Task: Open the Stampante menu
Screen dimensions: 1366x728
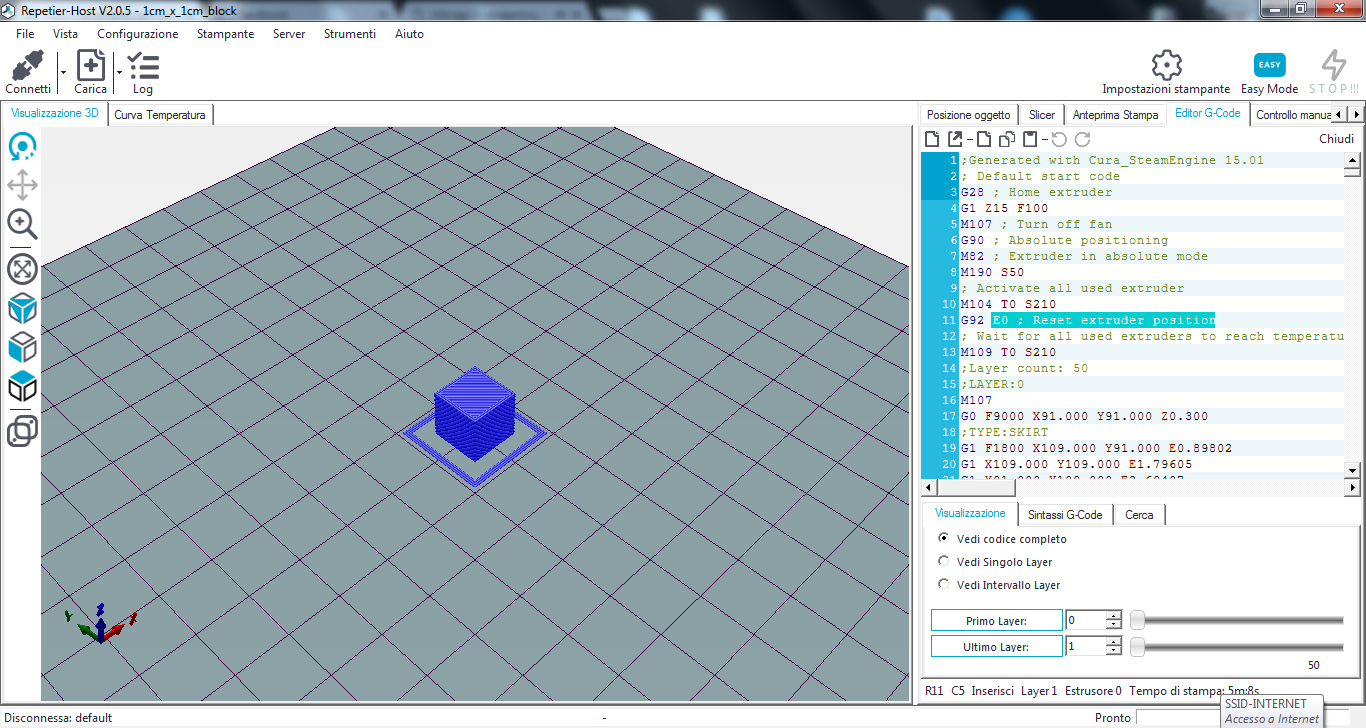Action: click(x=225, y=34)
